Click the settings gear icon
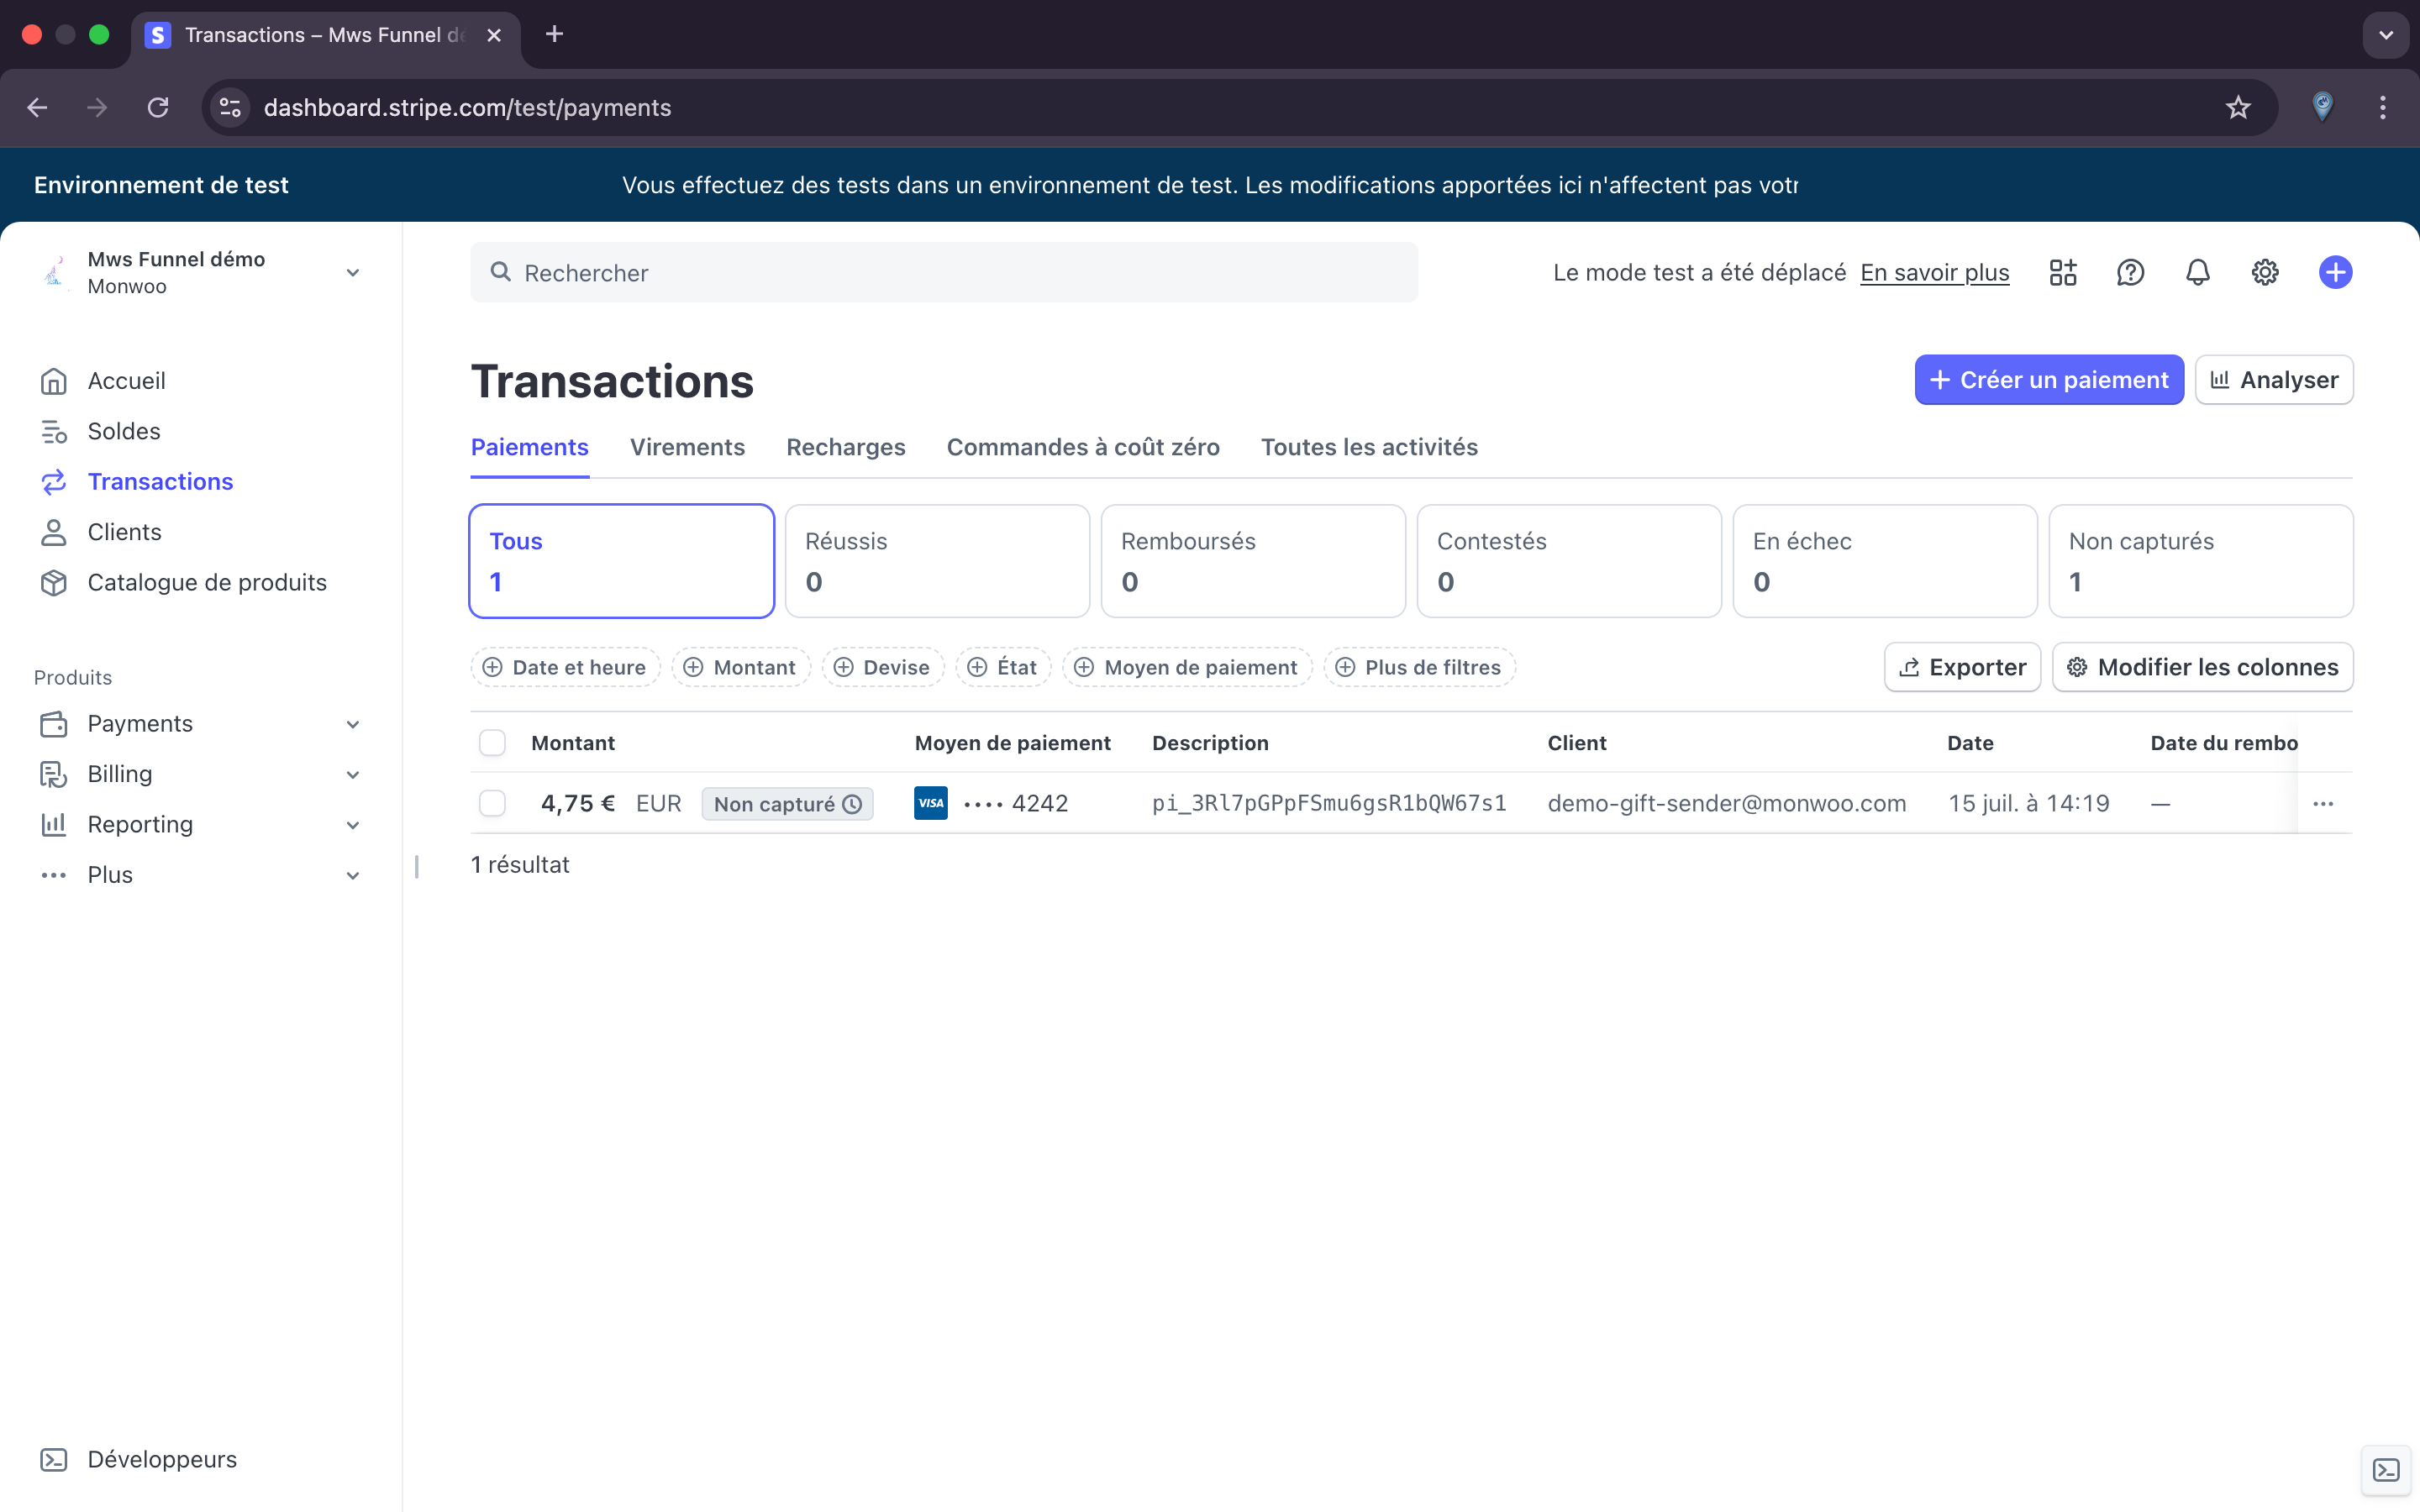 click(2264, 272)
